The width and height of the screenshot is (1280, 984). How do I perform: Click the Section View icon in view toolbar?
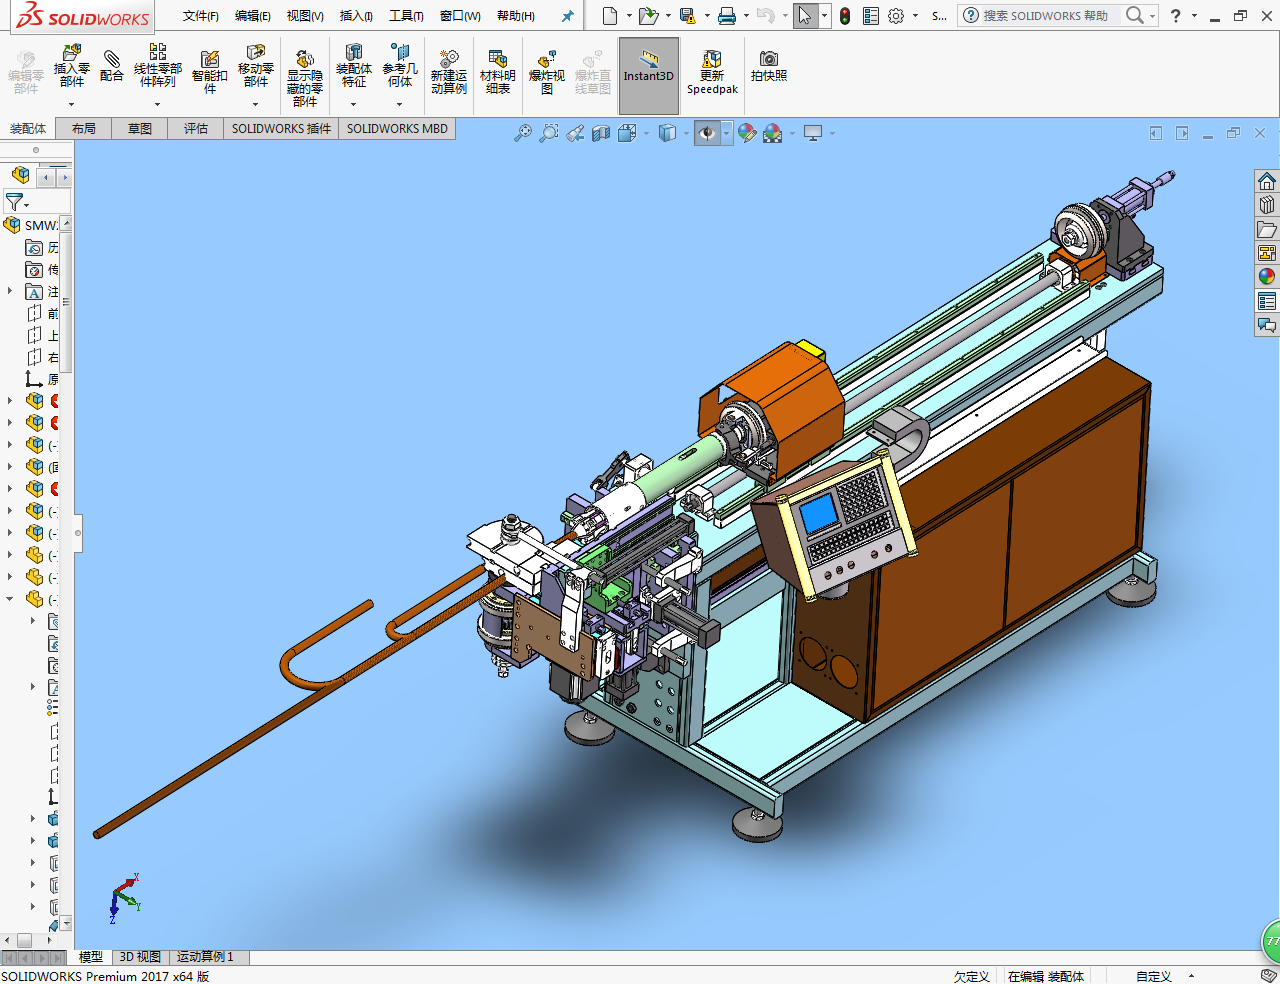pyautogui.click(x=601, y=133)
